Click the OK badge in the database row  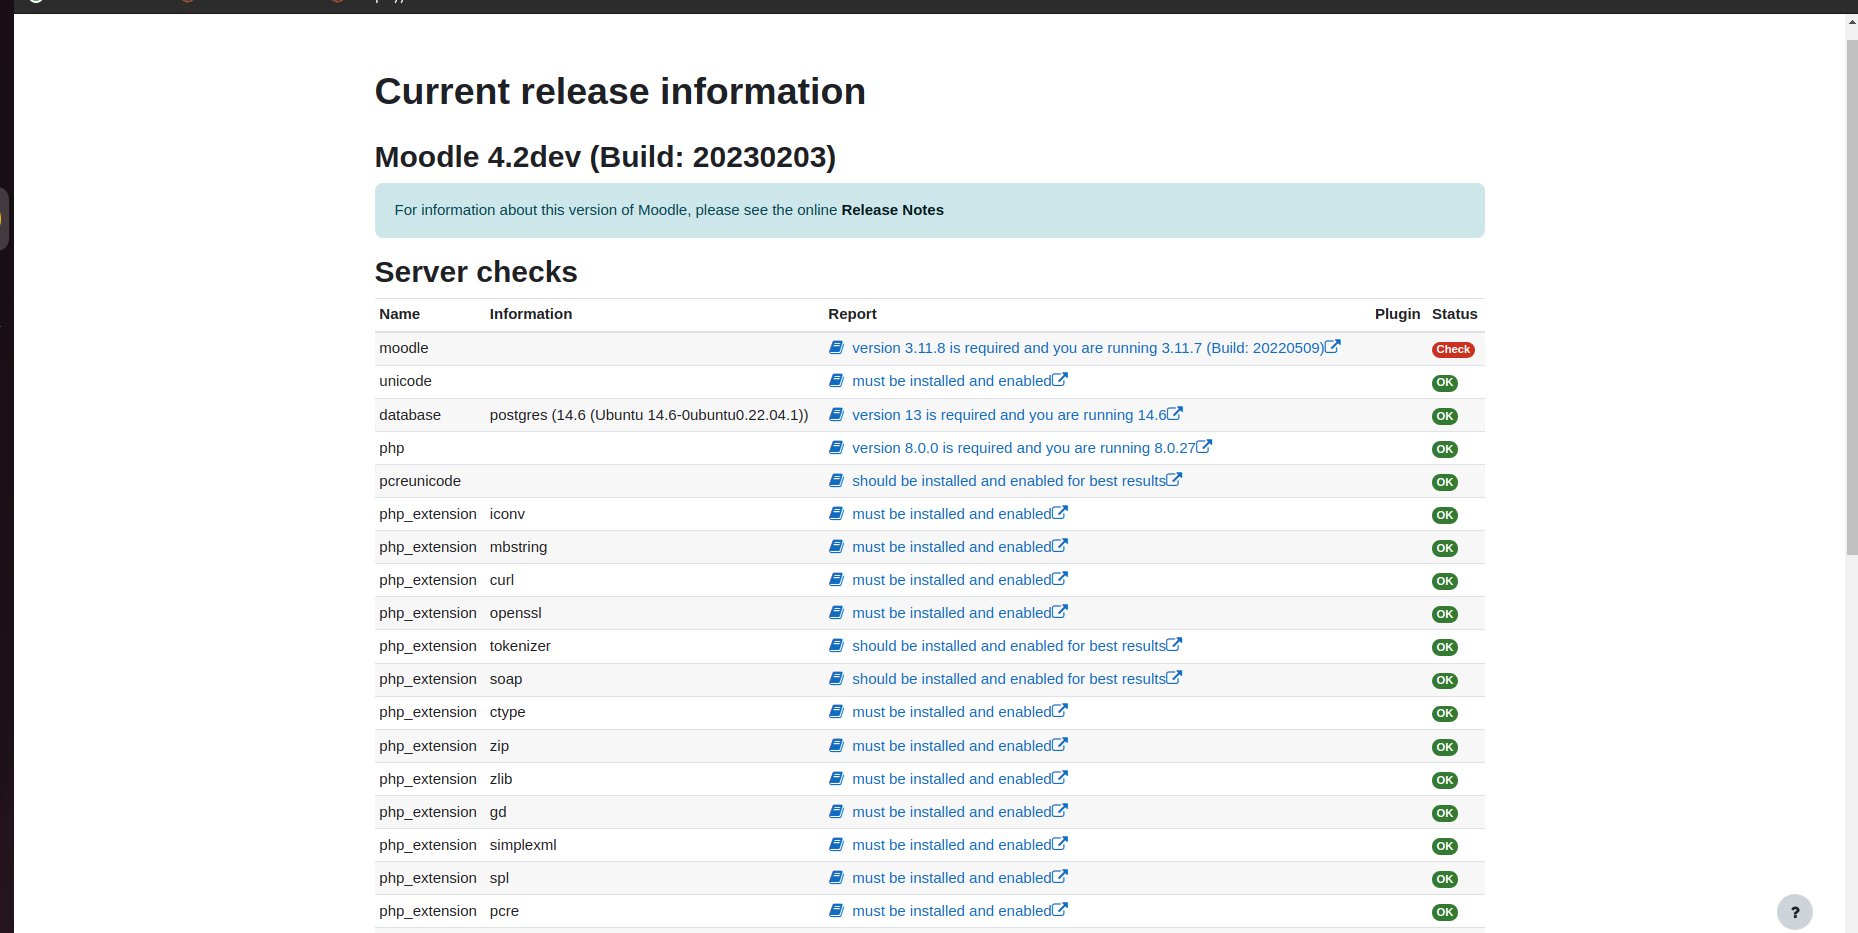coord(1444,416)
